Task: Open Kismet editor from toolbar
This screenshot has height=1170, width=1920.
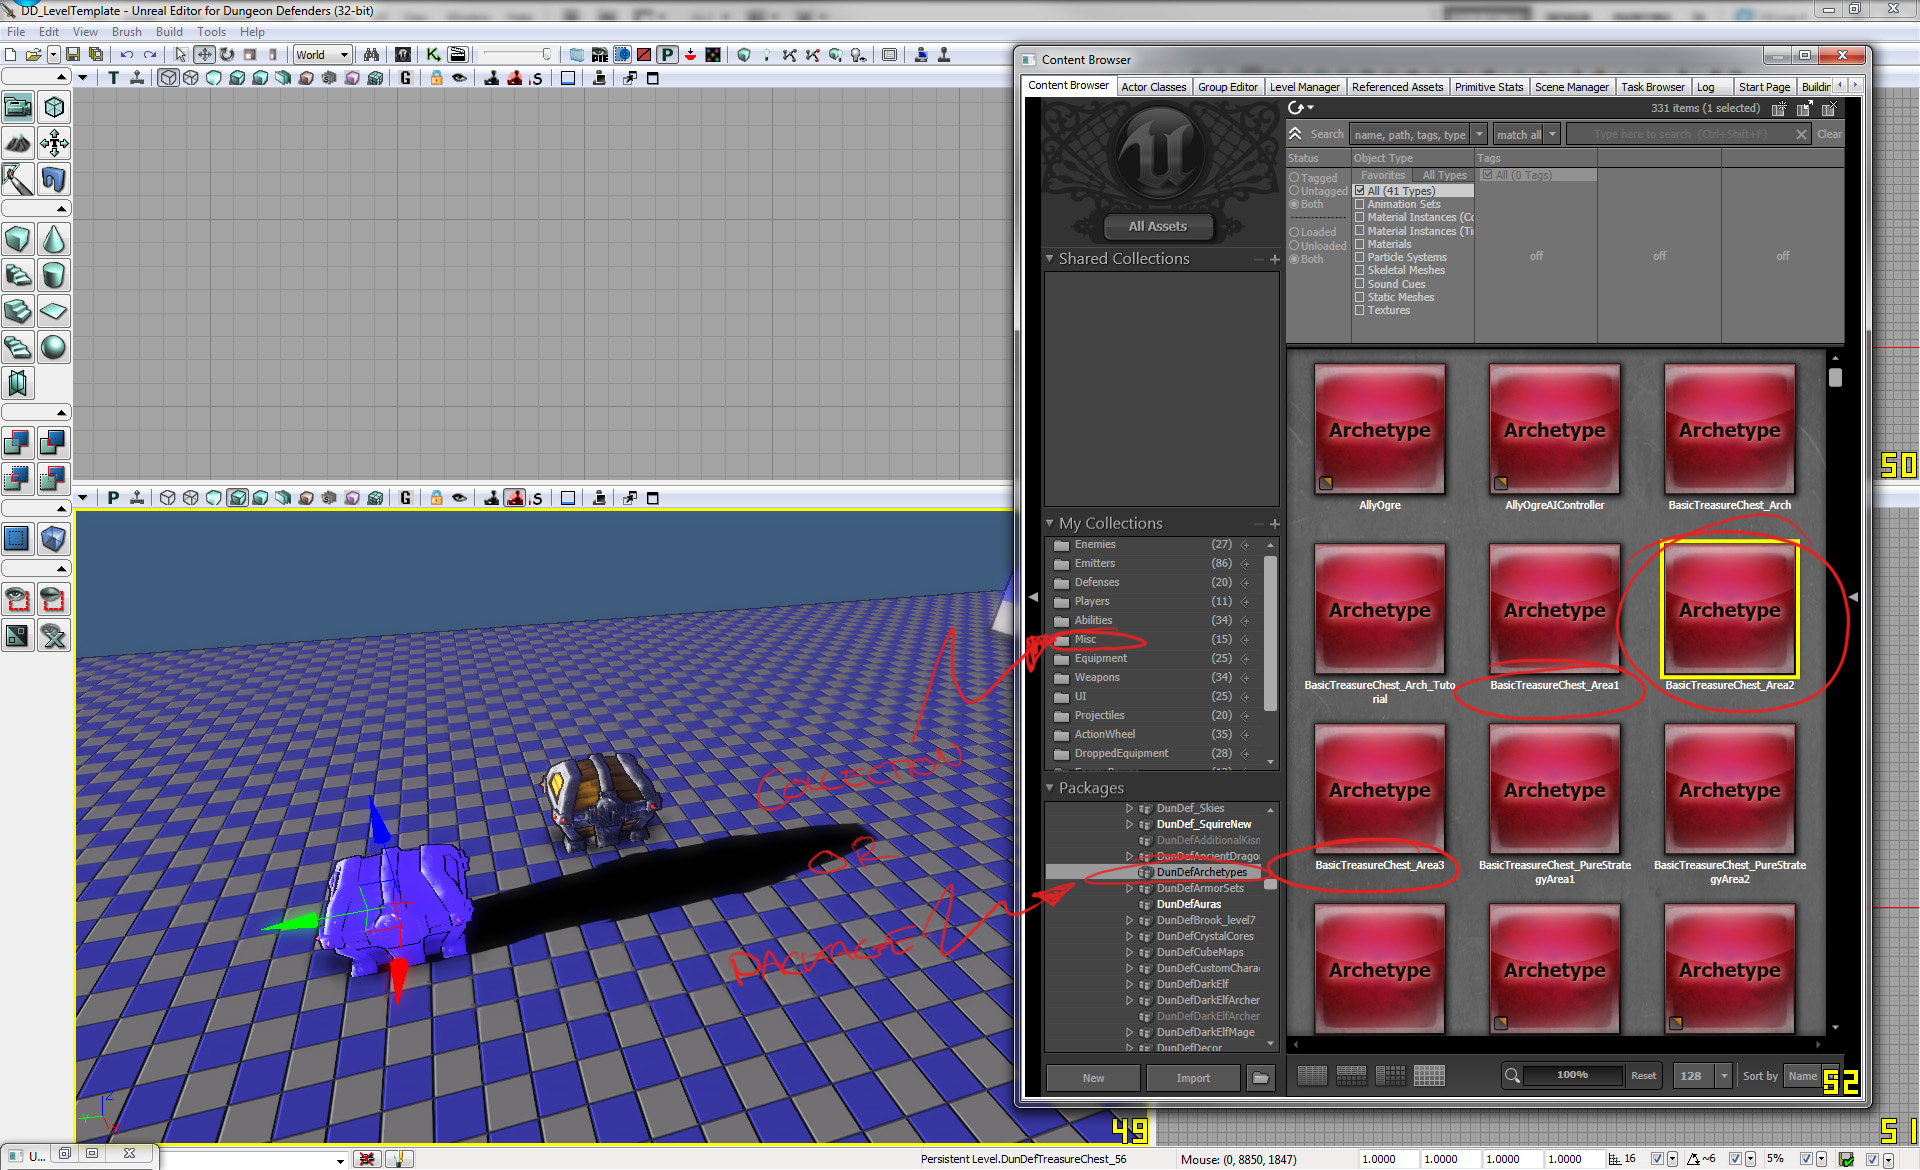Action: pyautogui.click(x=433, y=55)
